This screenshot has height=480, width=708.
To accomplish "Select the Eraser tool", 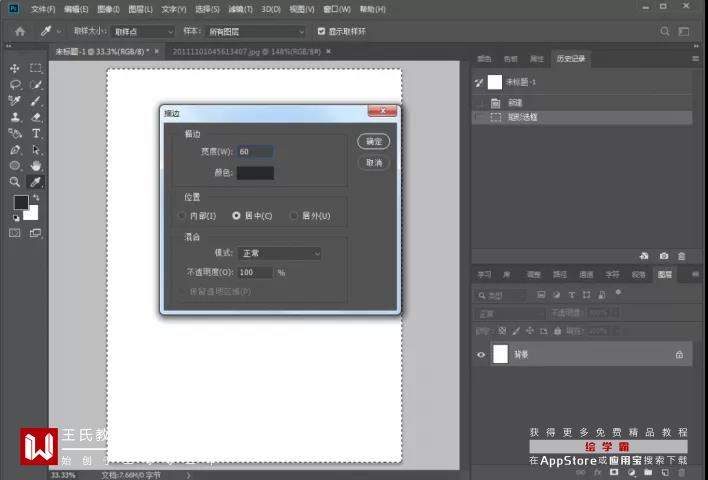I will tap(36, 117).
